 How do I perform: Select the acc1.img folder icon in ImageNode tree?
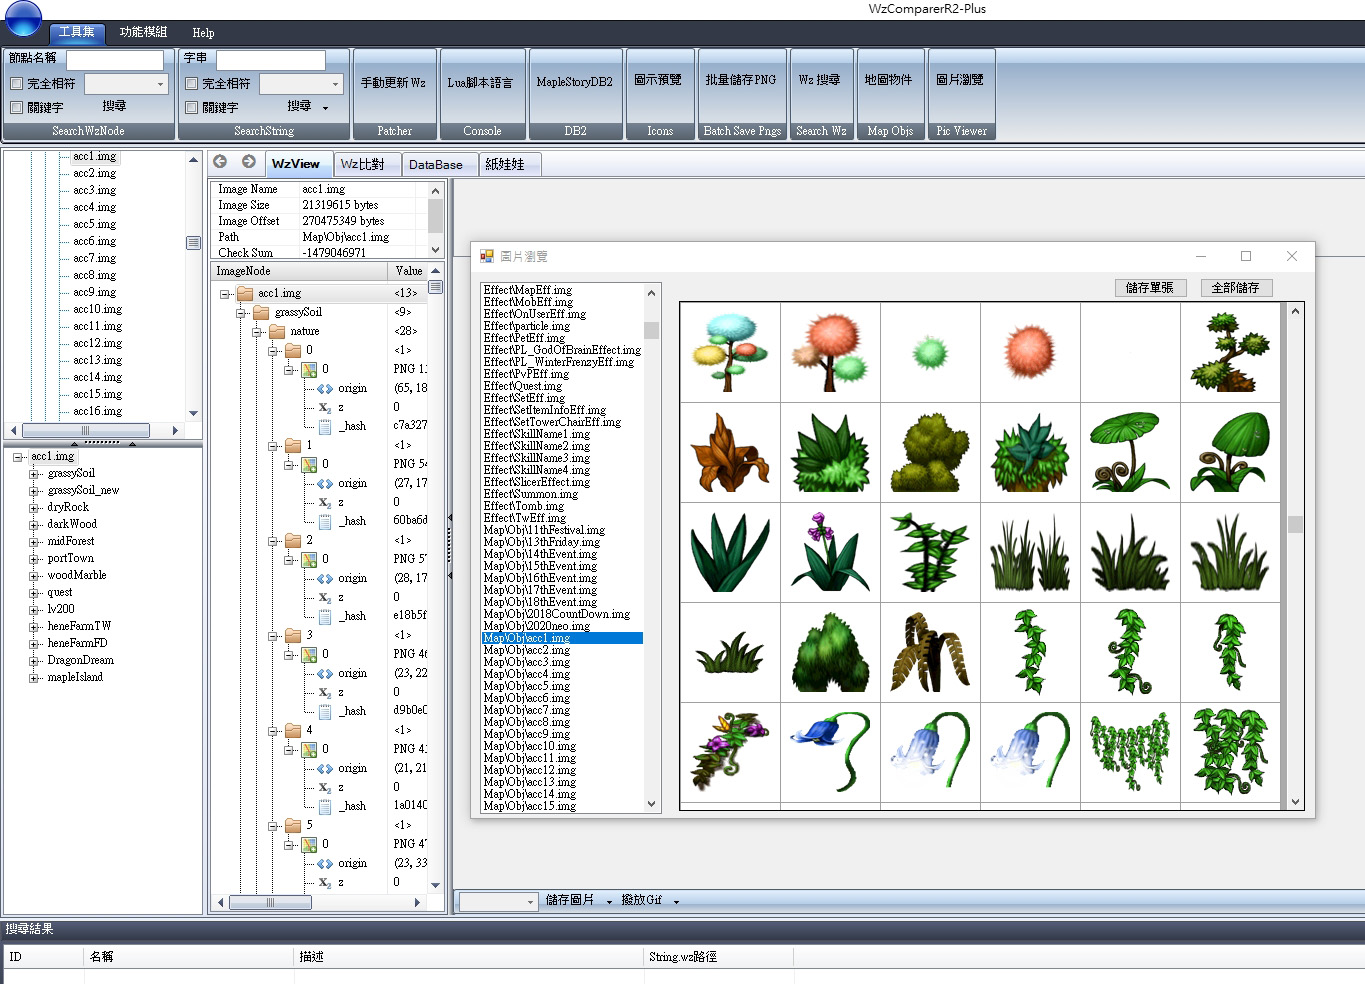click(x=244, y=293)
